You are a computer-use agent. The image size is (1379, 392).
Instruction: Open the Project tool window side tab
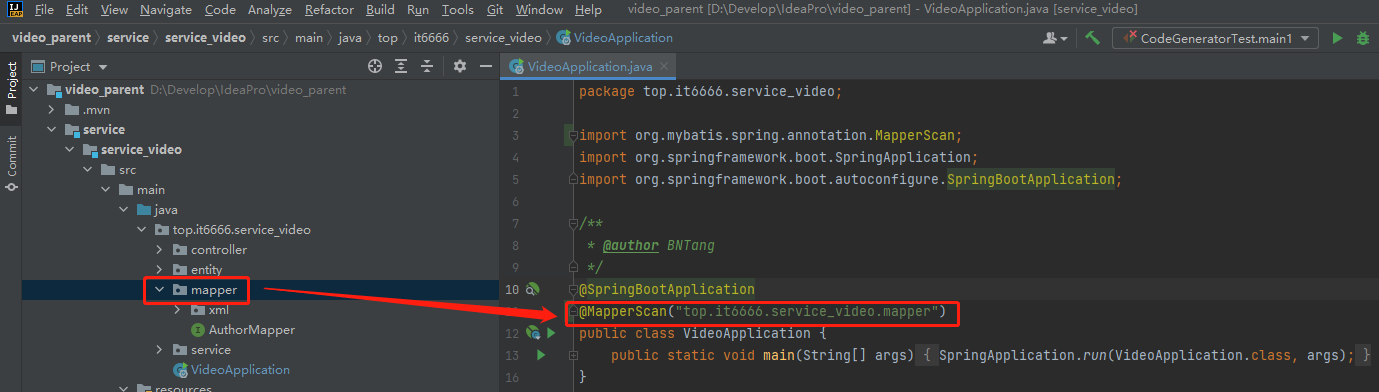point(11,88)
